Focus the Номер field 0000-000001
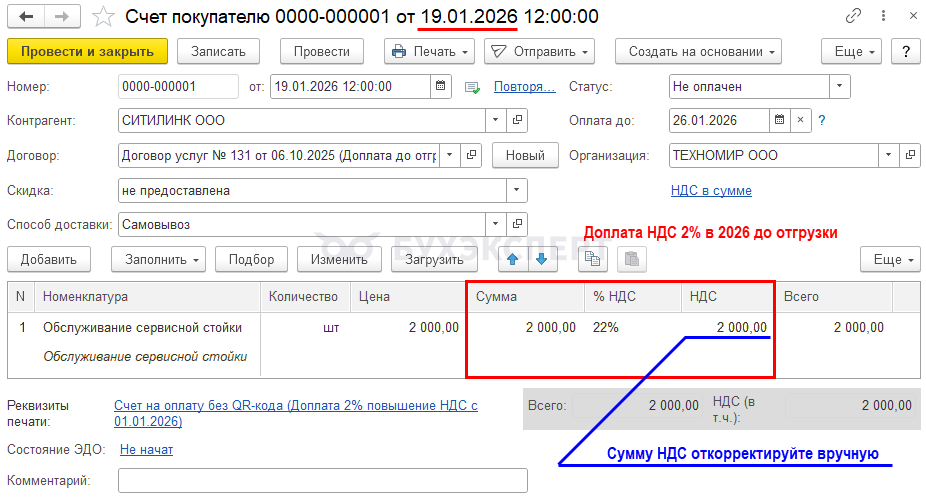This screenshot has height=497, width=926. [x=178, y=86]
